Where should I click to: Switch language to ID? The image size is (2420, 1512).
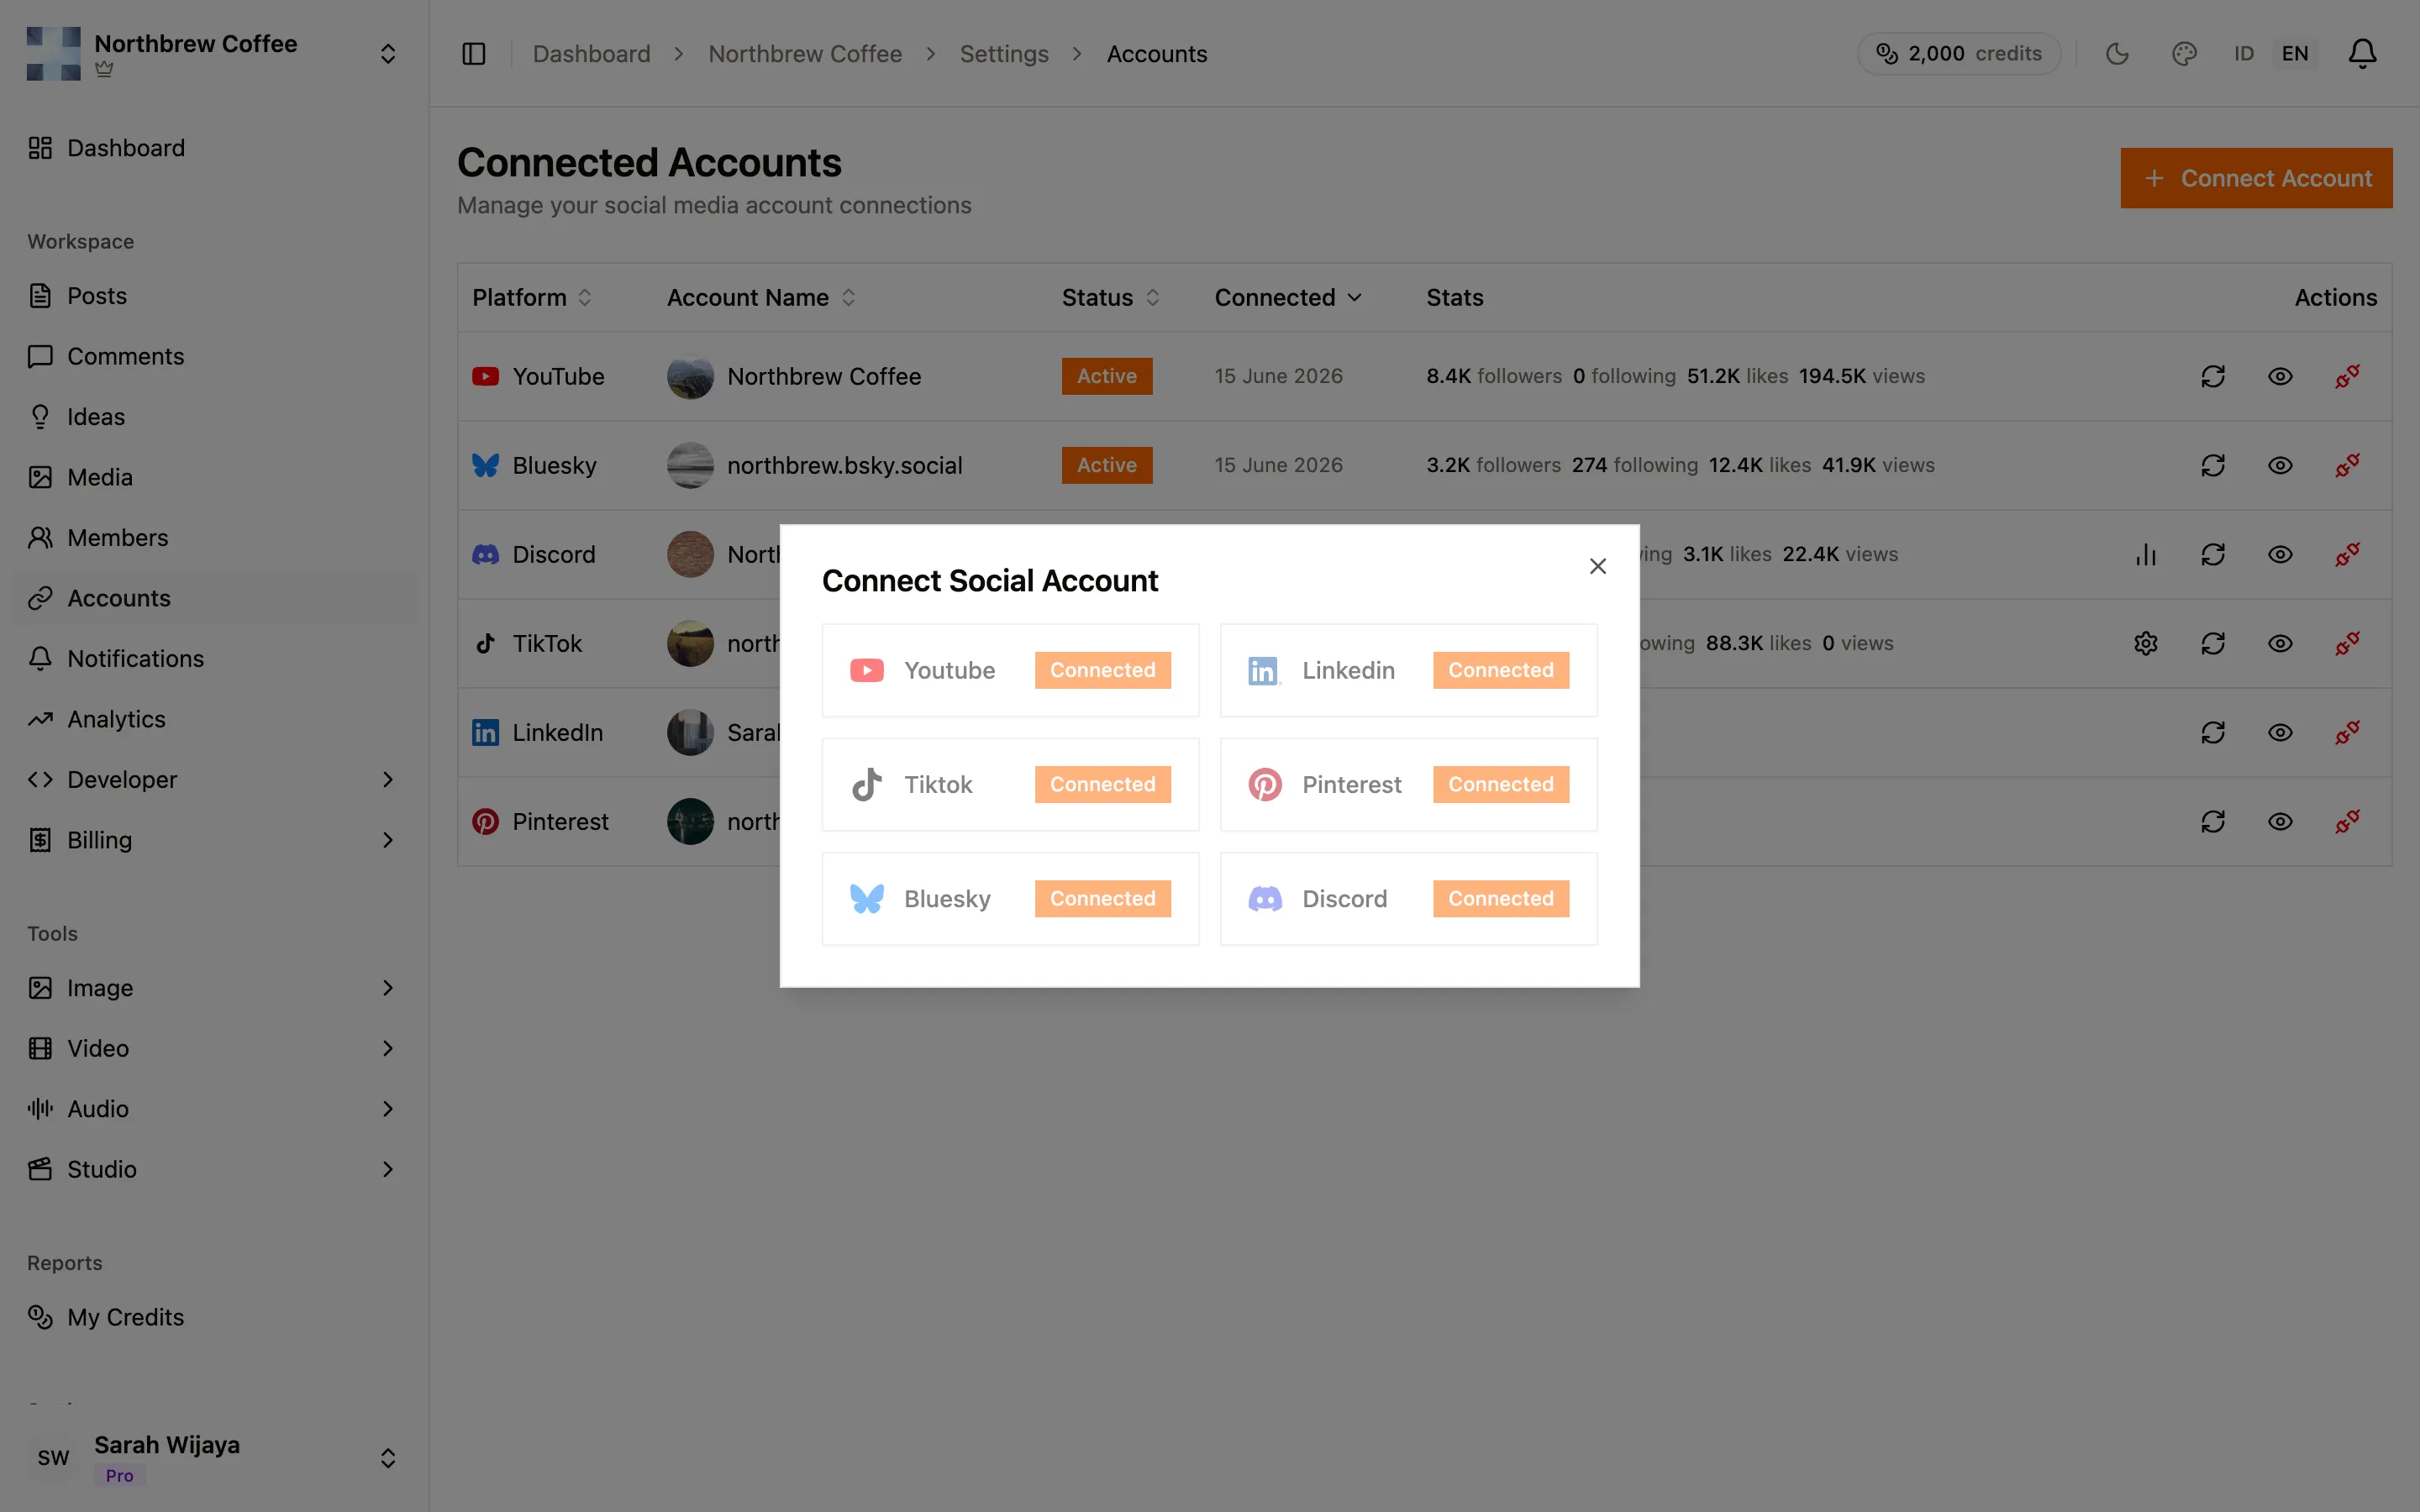2244,54
